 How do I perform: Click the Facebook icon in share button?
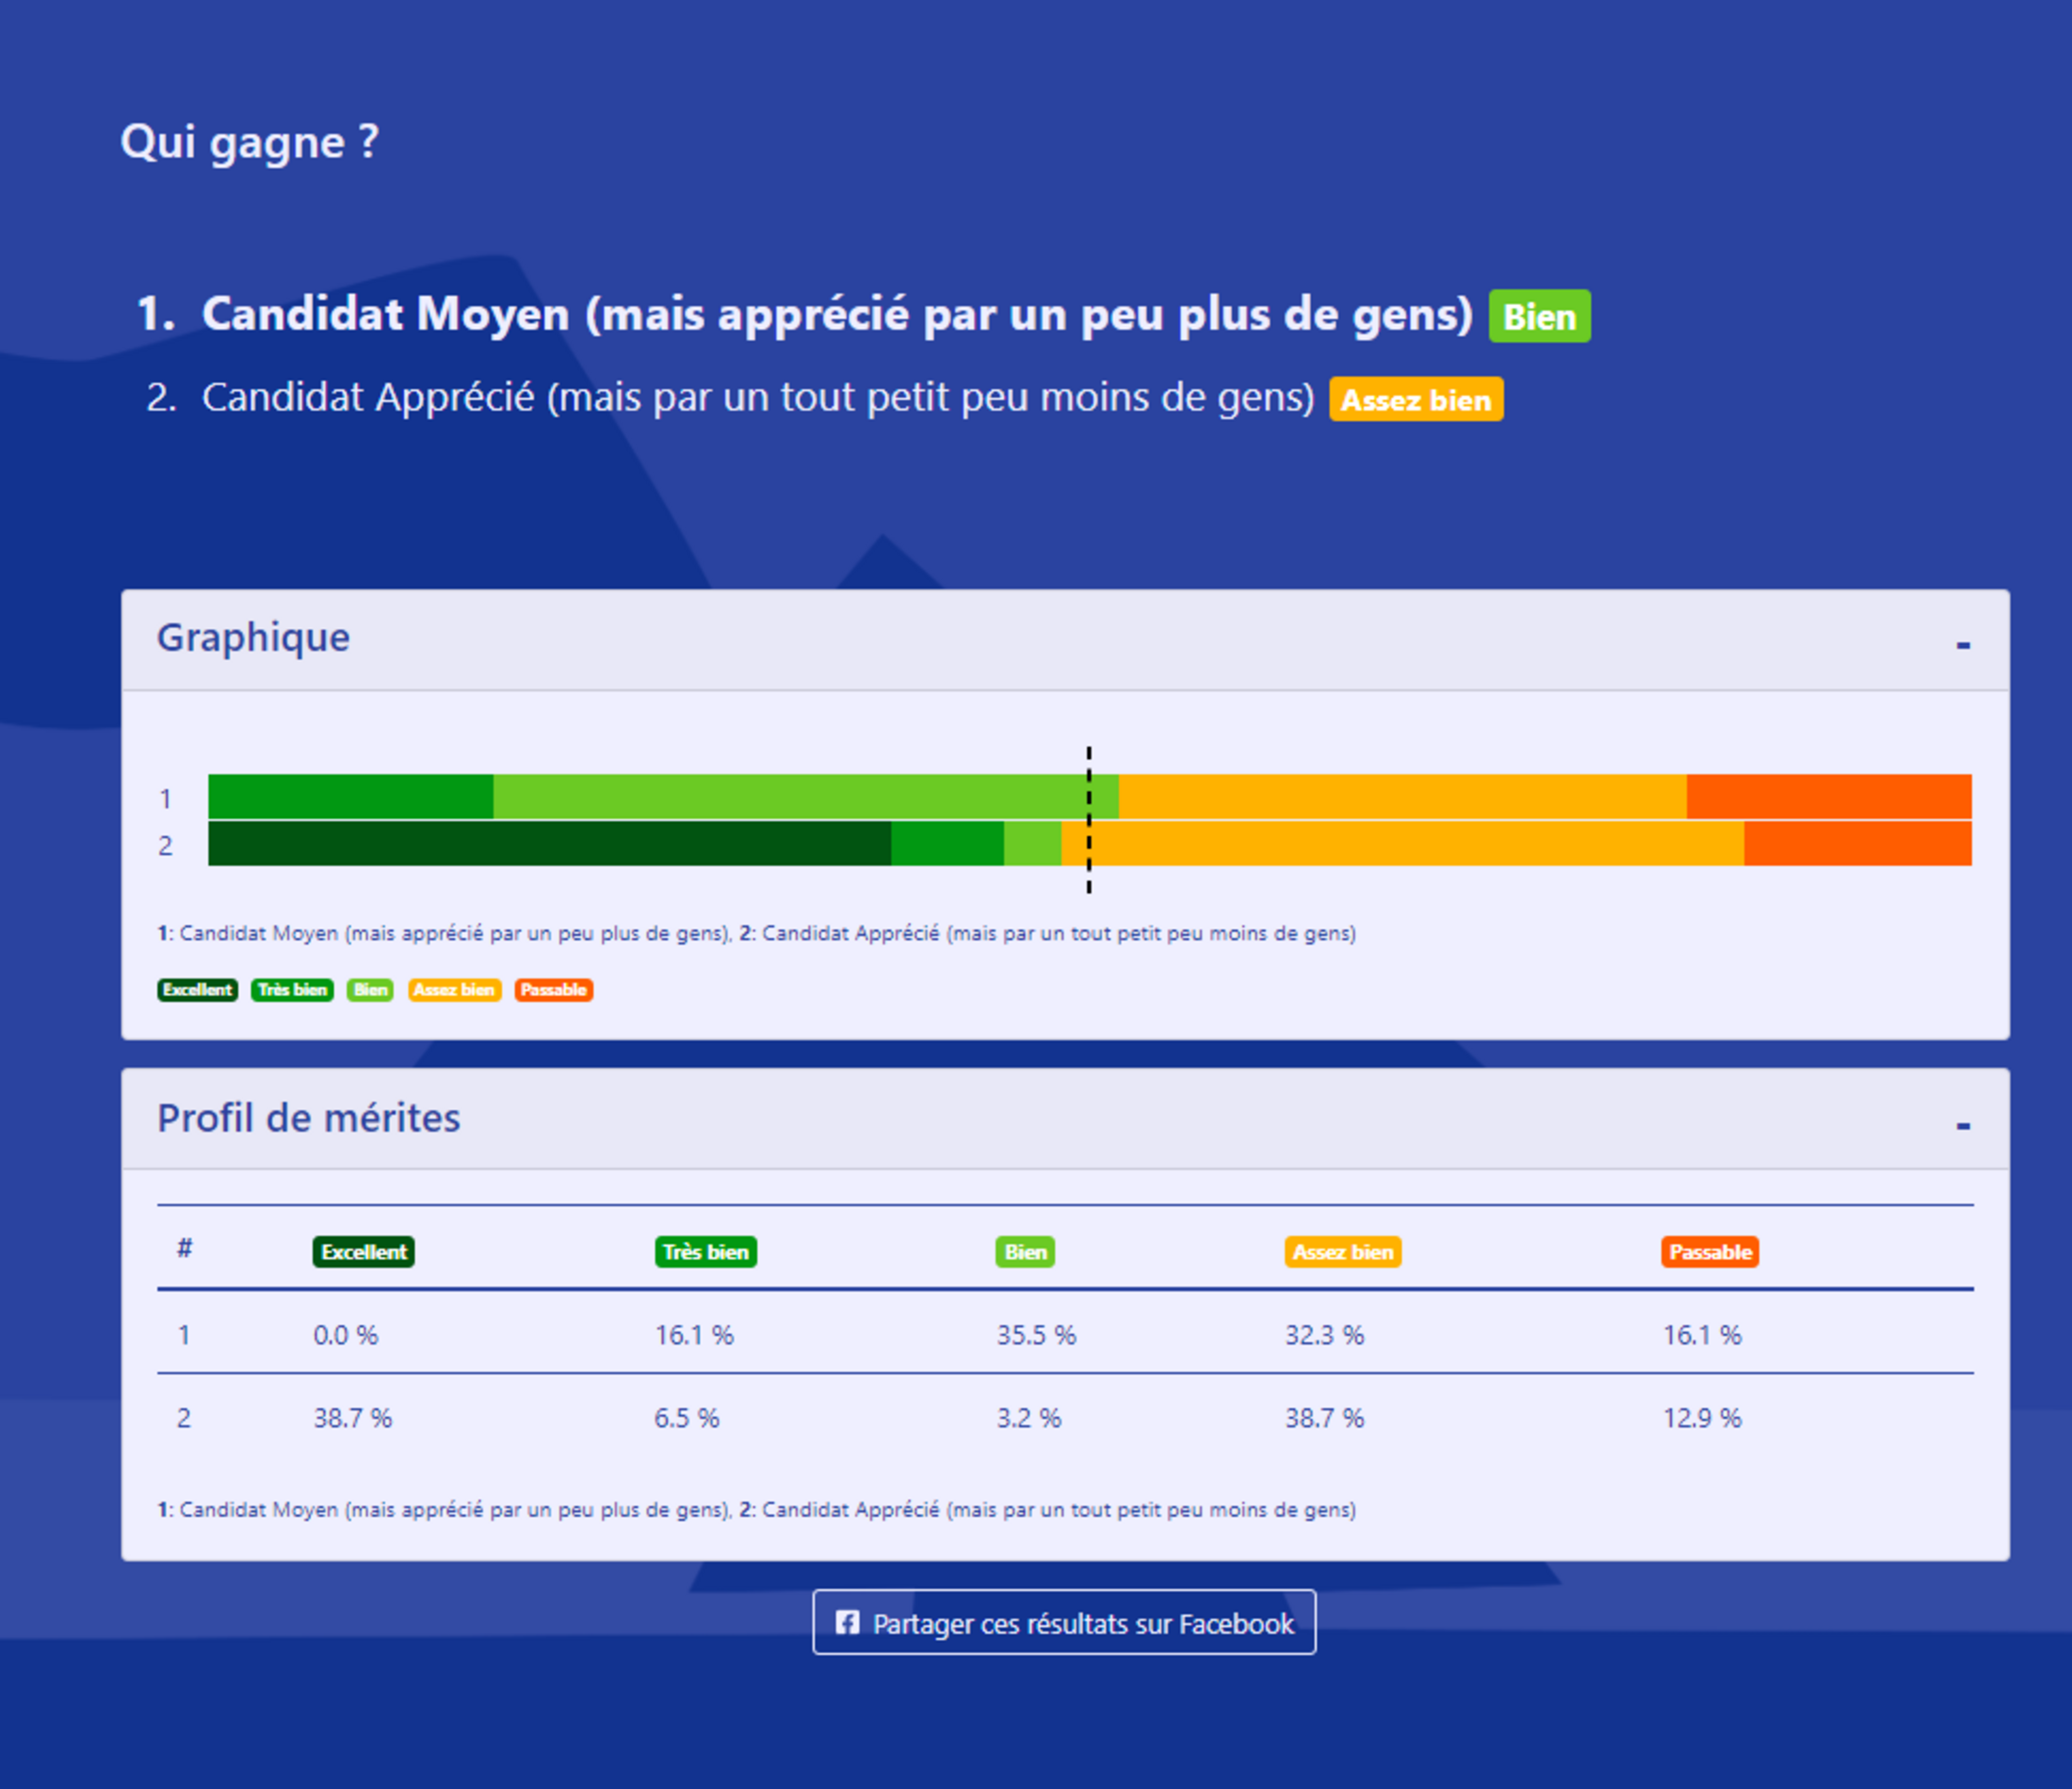pyautogui.click(x=847, y=1622)
